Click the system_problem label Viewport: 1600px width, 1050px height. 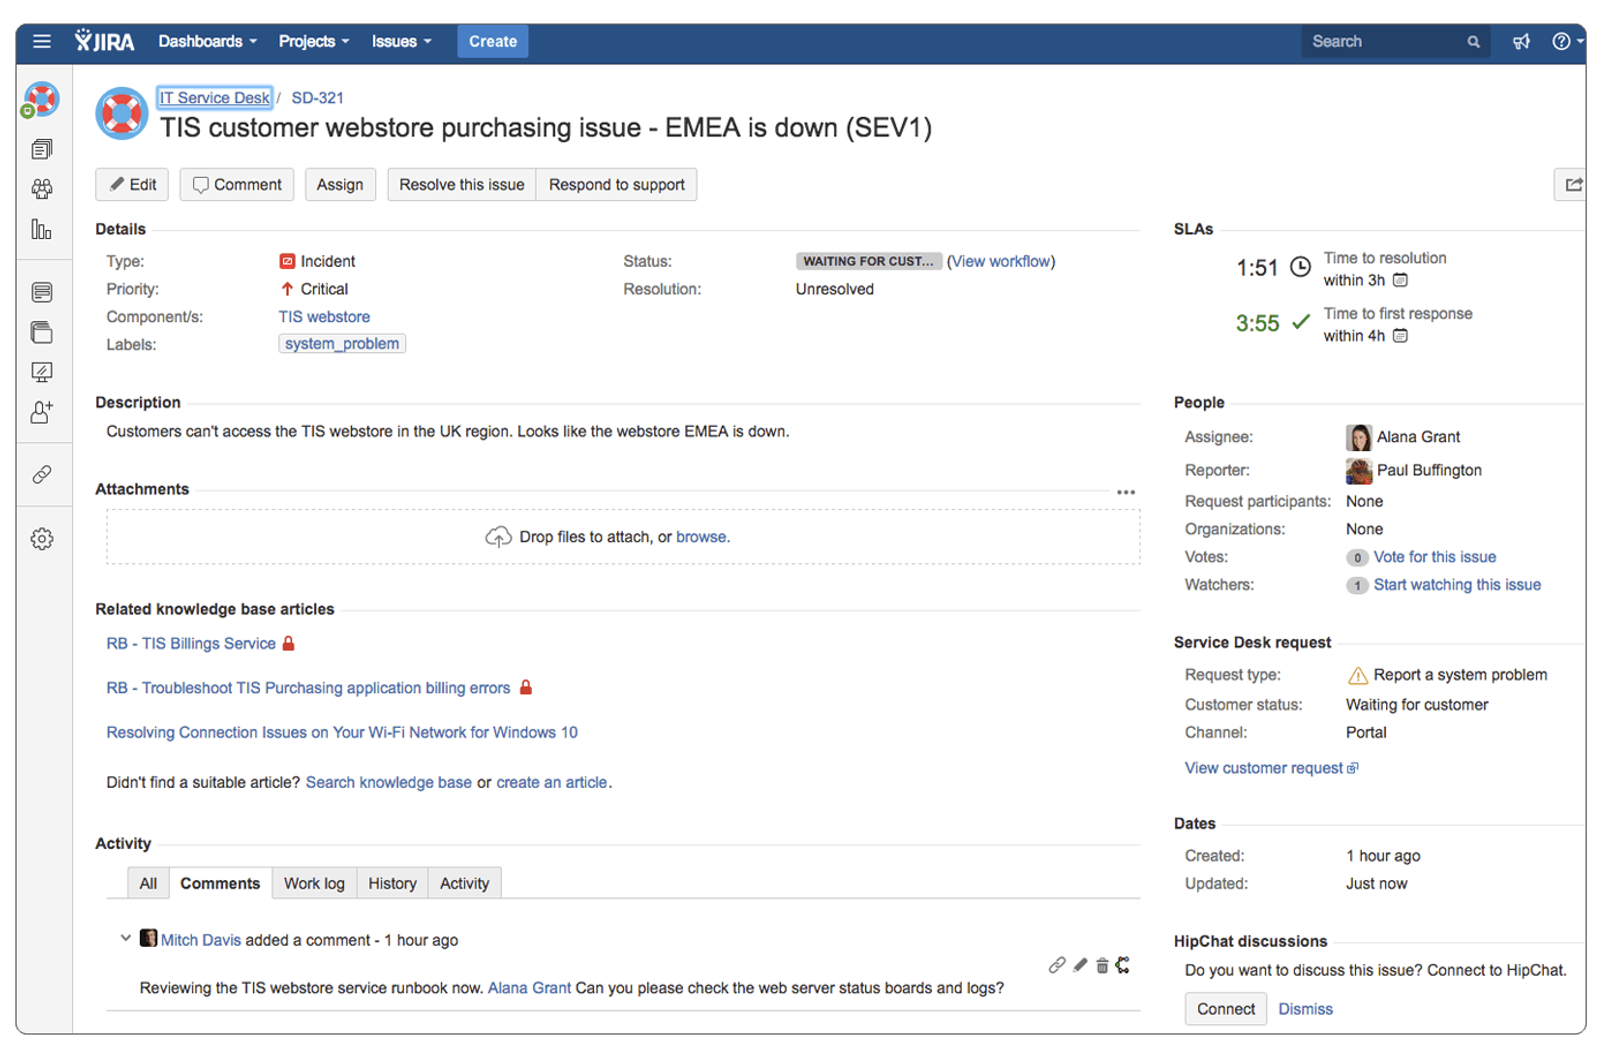(342, 344)
